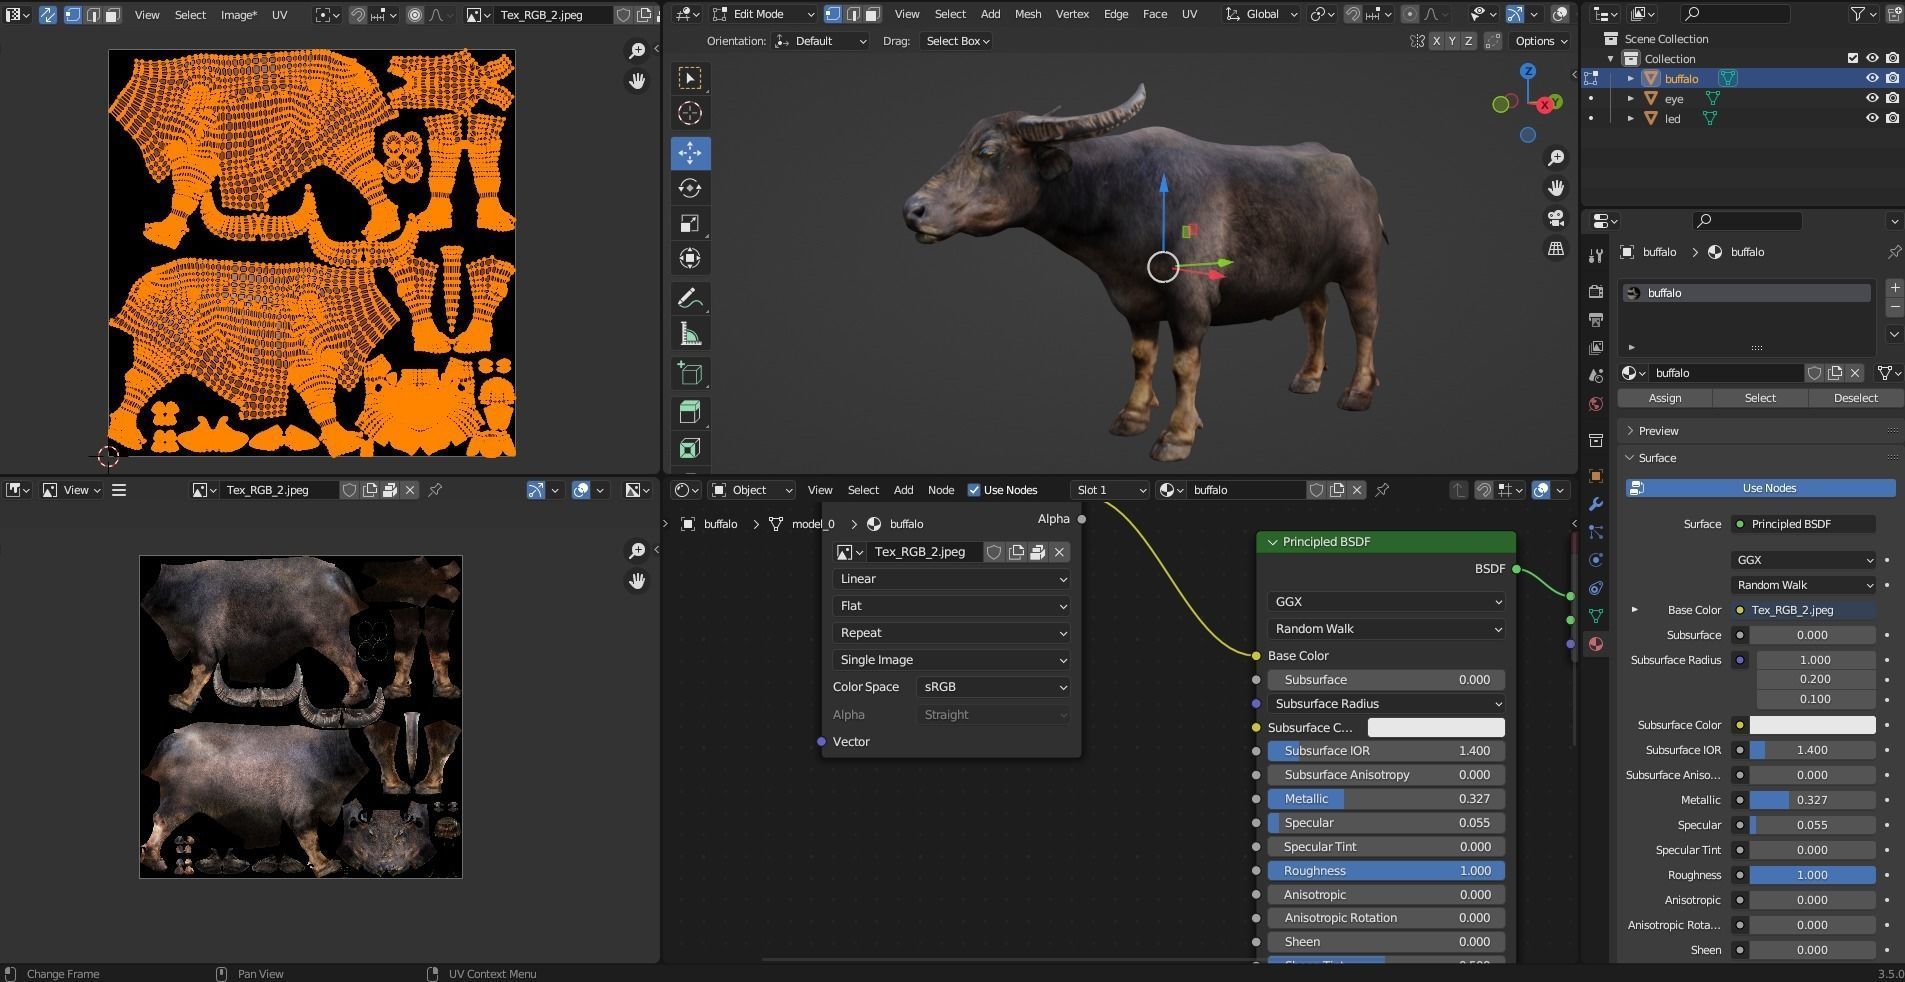
Task: Activate the Rotate tool in the viewport
Action: 690,188
